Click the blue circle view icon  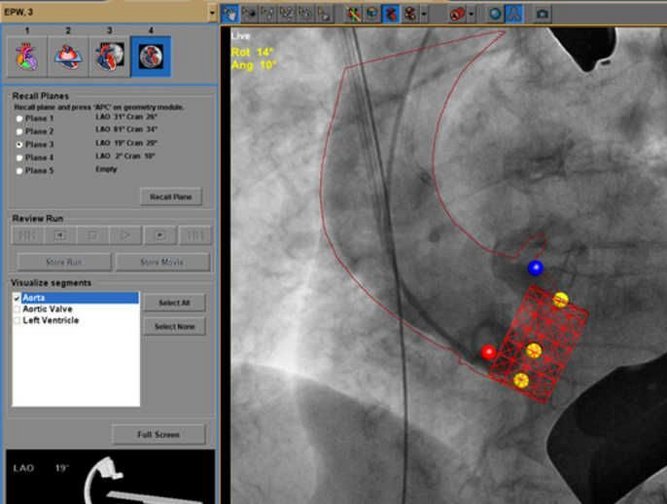point(495,14)
